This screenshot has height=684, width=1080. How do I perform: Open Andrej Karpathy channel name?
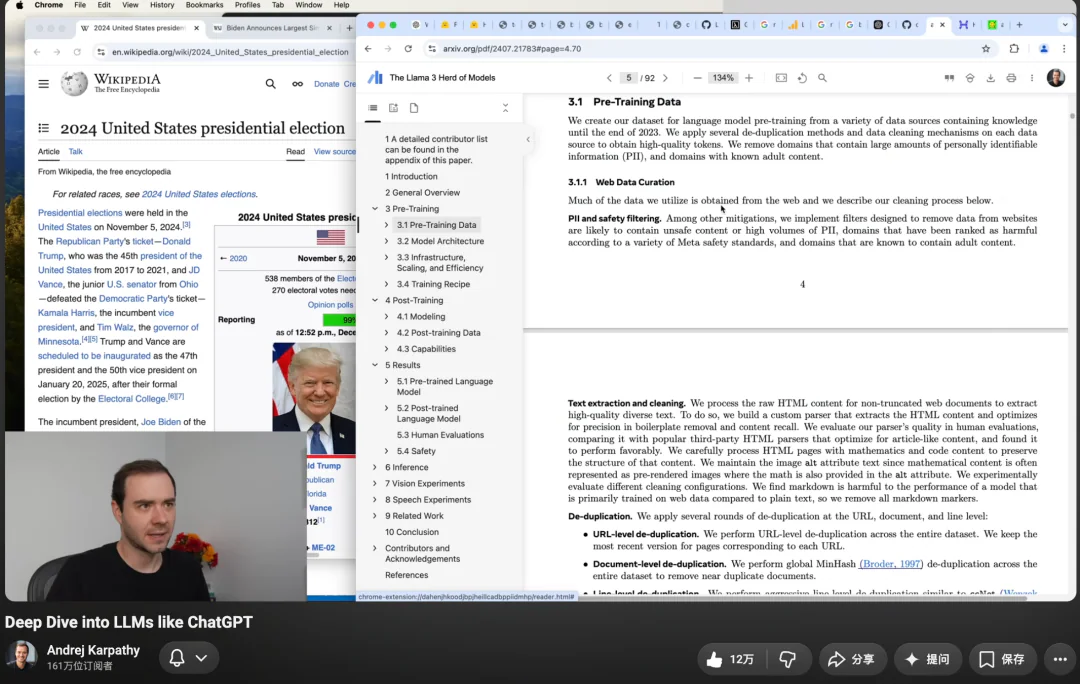click(93, 650)
